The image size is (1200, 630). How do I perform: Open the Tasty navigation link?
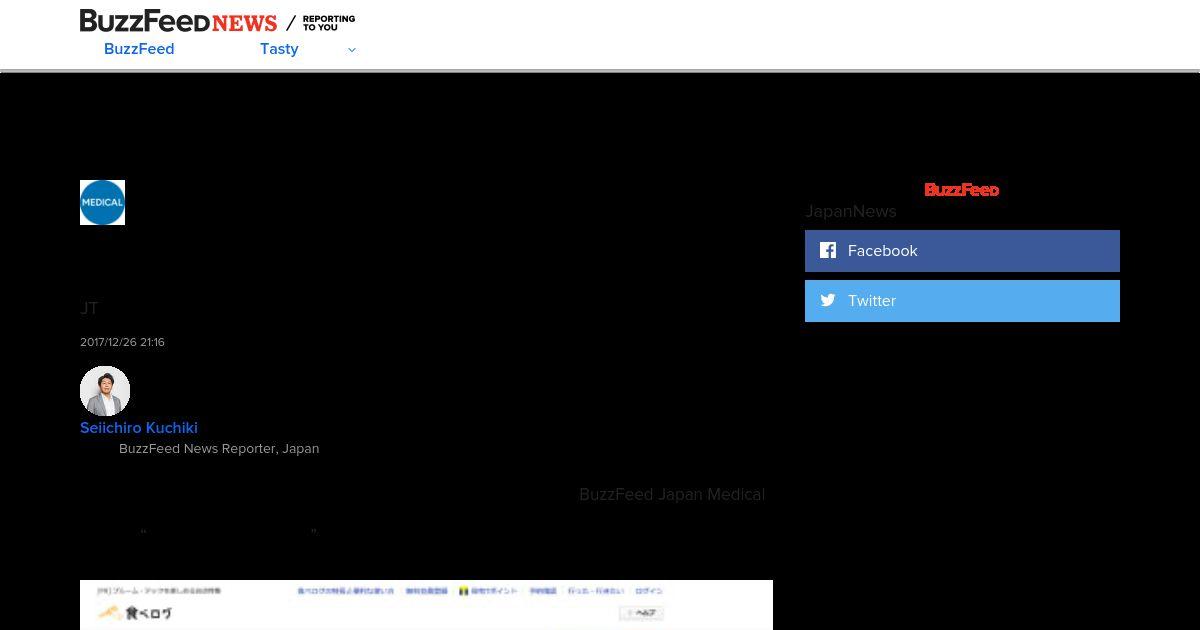coord(279,49)
